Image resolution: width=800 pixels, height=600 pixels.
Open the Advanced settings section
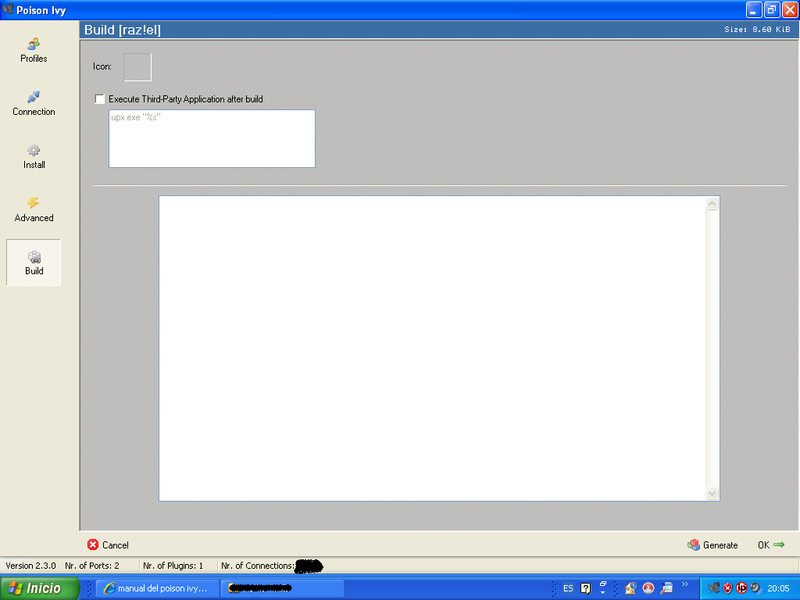34,210
